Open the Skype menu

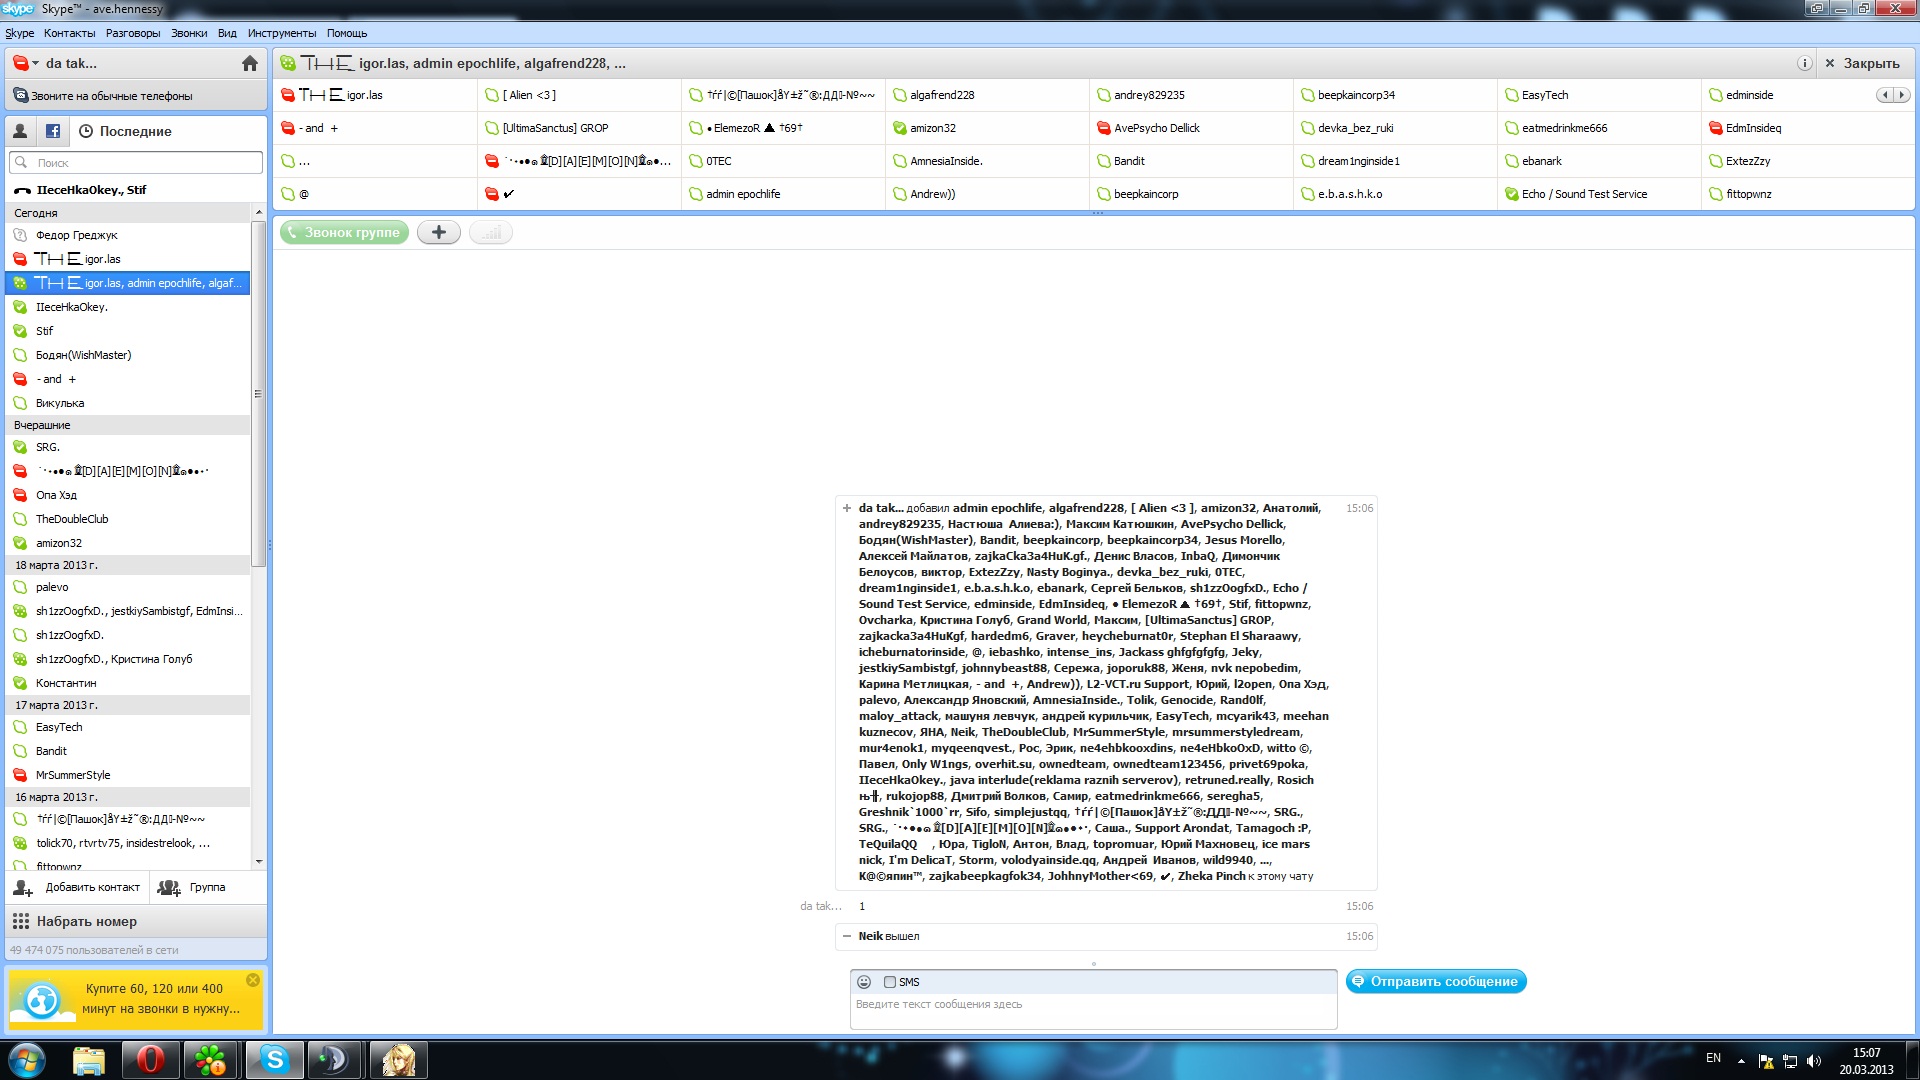(19, 33)
